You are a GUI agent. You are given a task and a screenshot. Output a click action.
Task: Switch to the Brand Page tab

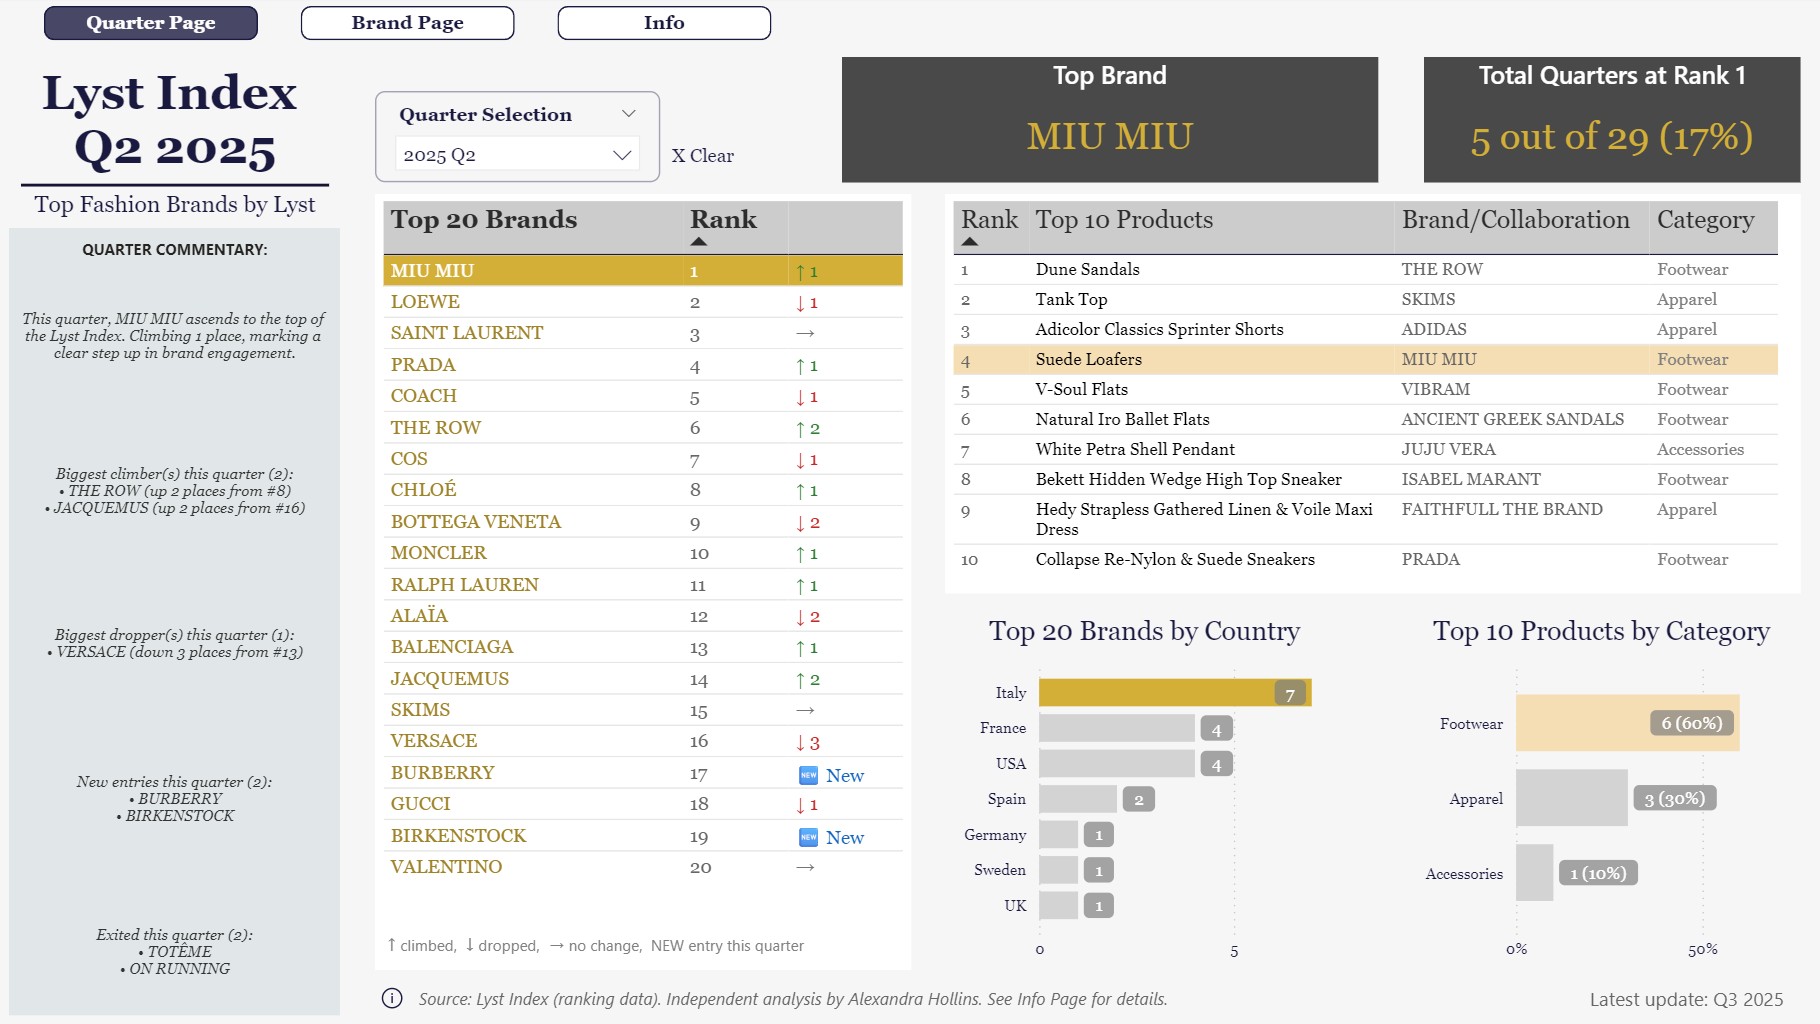tap(407, 22)
